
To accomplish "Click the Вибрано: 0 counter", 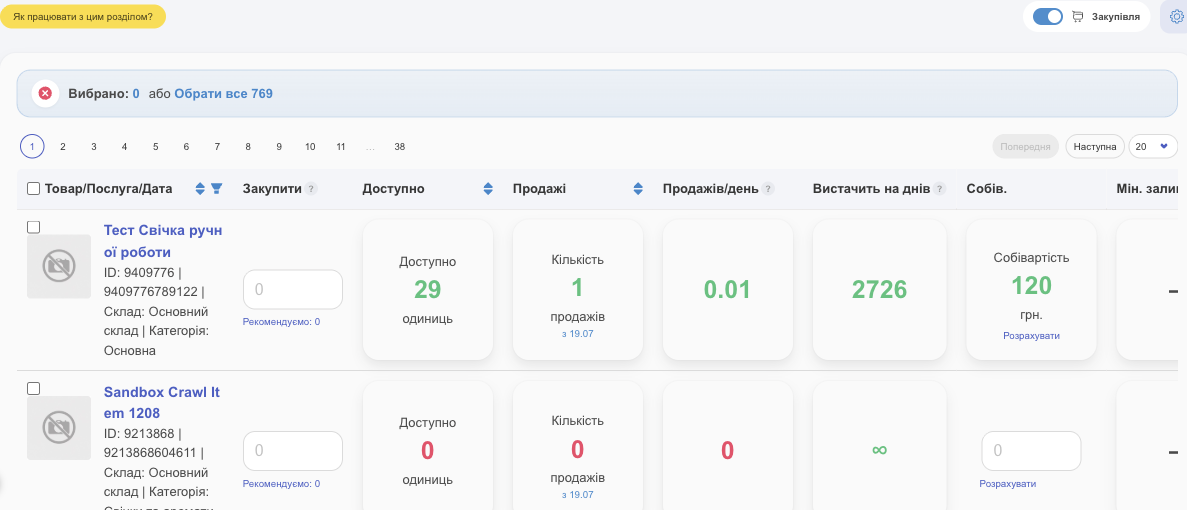I will click(x=104, y=94).
